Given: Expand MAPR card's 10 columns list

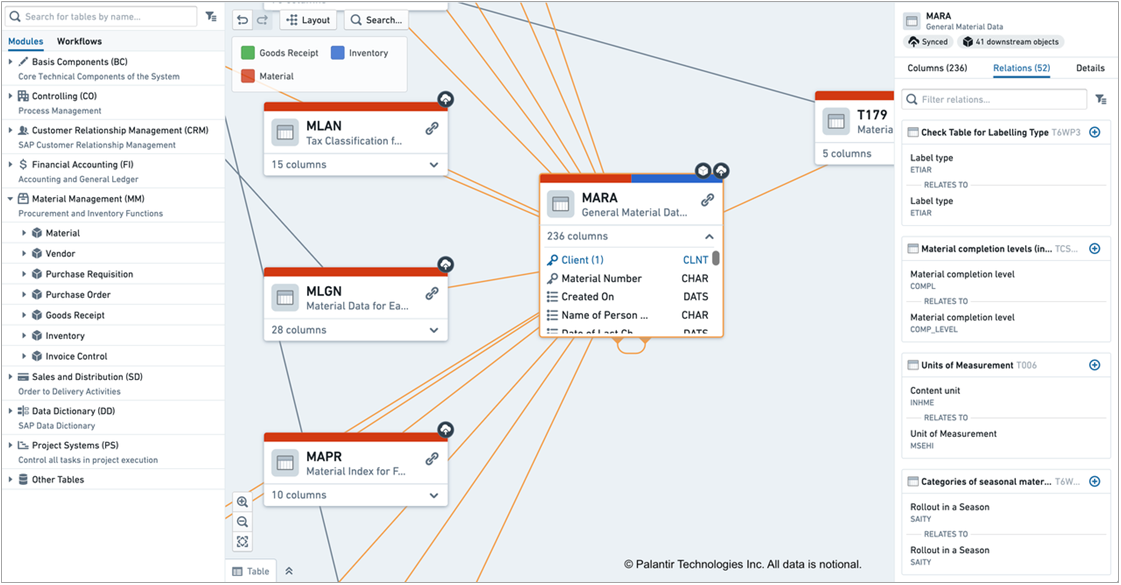Looking at the screenshot, I should pyautogui.click(x=434, y=496).
